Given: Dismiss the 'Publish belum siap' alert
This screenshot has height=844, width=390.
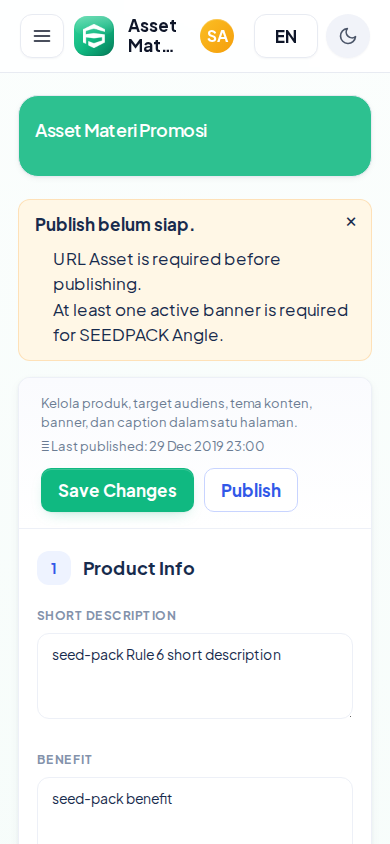Looking at the screenshot, I should coord(351,222).
